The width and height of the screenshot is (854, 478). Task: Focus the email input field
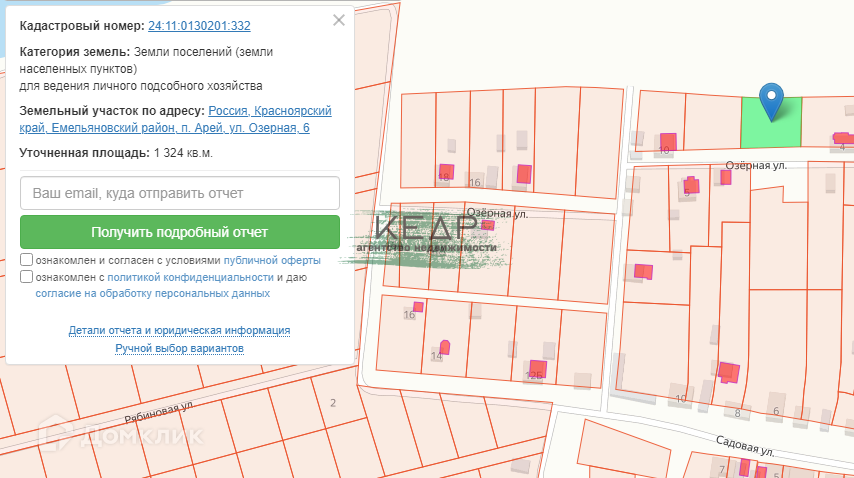tap(180, 193)
